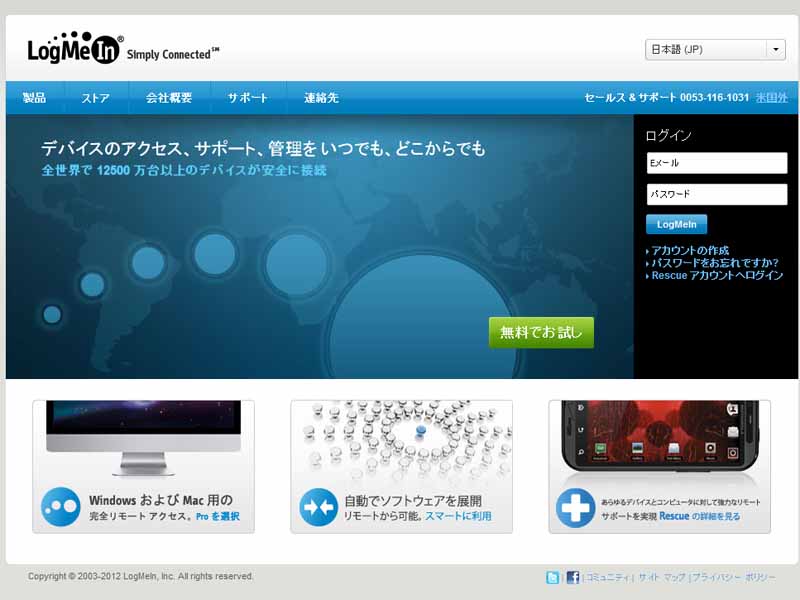Viewport: 800px width, 600px height.
Task: Open the サイト マップ footer link
Action: [661, 577]
